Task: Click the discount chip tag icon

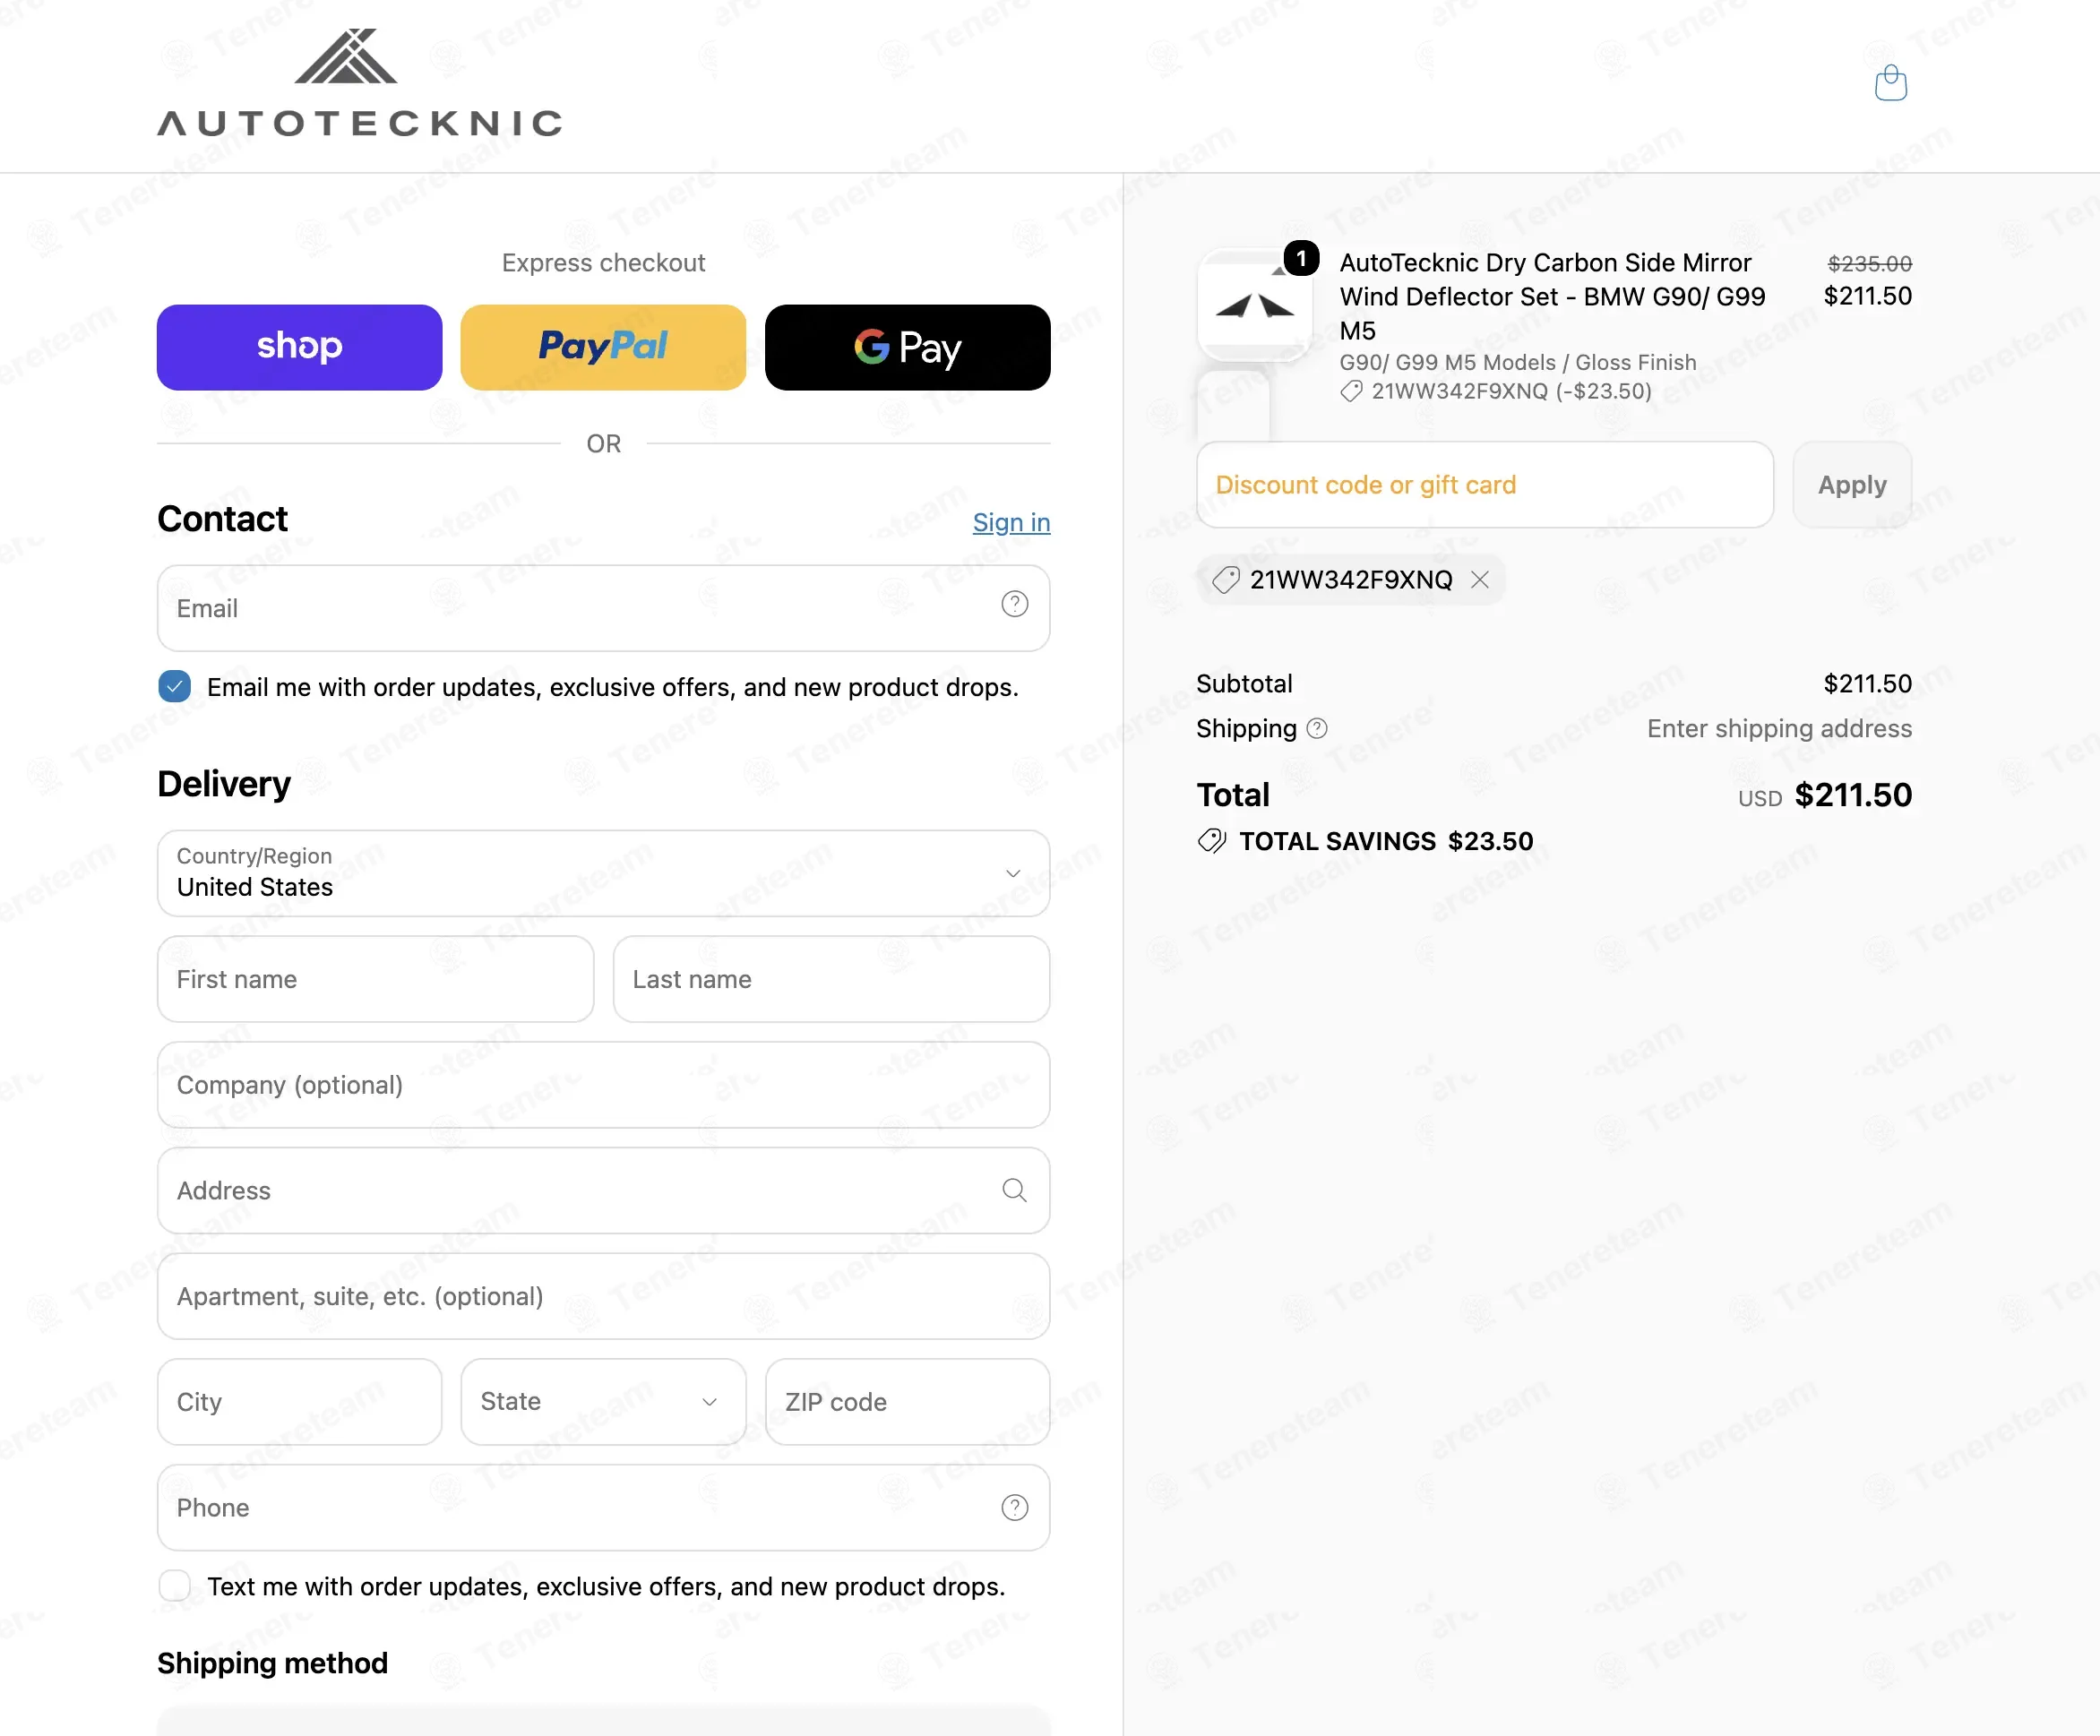Action: pos(1226,579)
